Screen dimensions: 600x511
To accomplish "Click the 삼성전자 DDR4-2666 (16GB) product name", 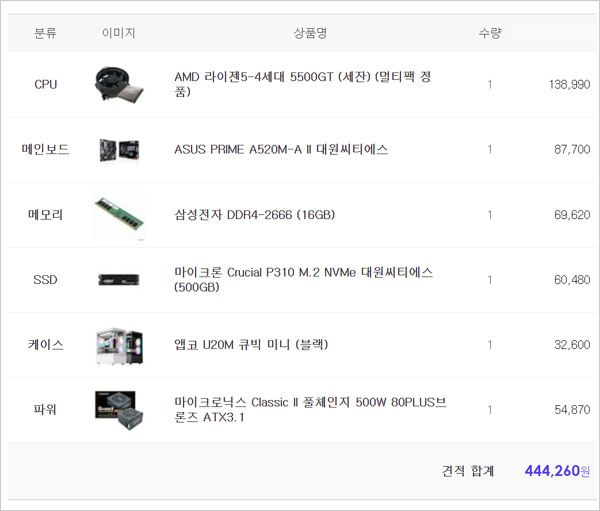I will tap(254, 215).
